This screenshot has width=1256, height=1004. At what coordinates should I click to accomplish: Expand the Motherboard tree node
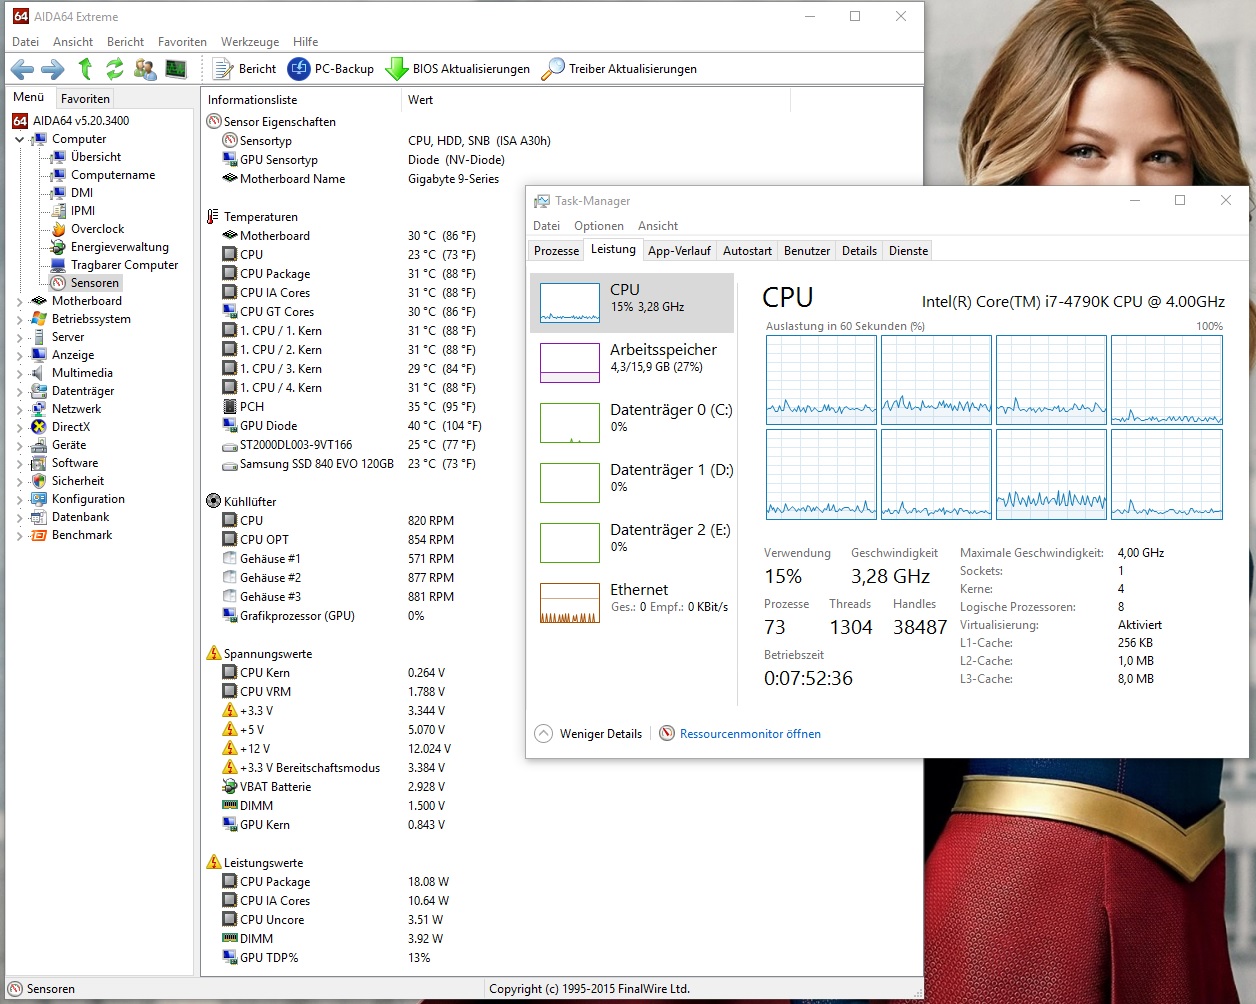point(20,302)
